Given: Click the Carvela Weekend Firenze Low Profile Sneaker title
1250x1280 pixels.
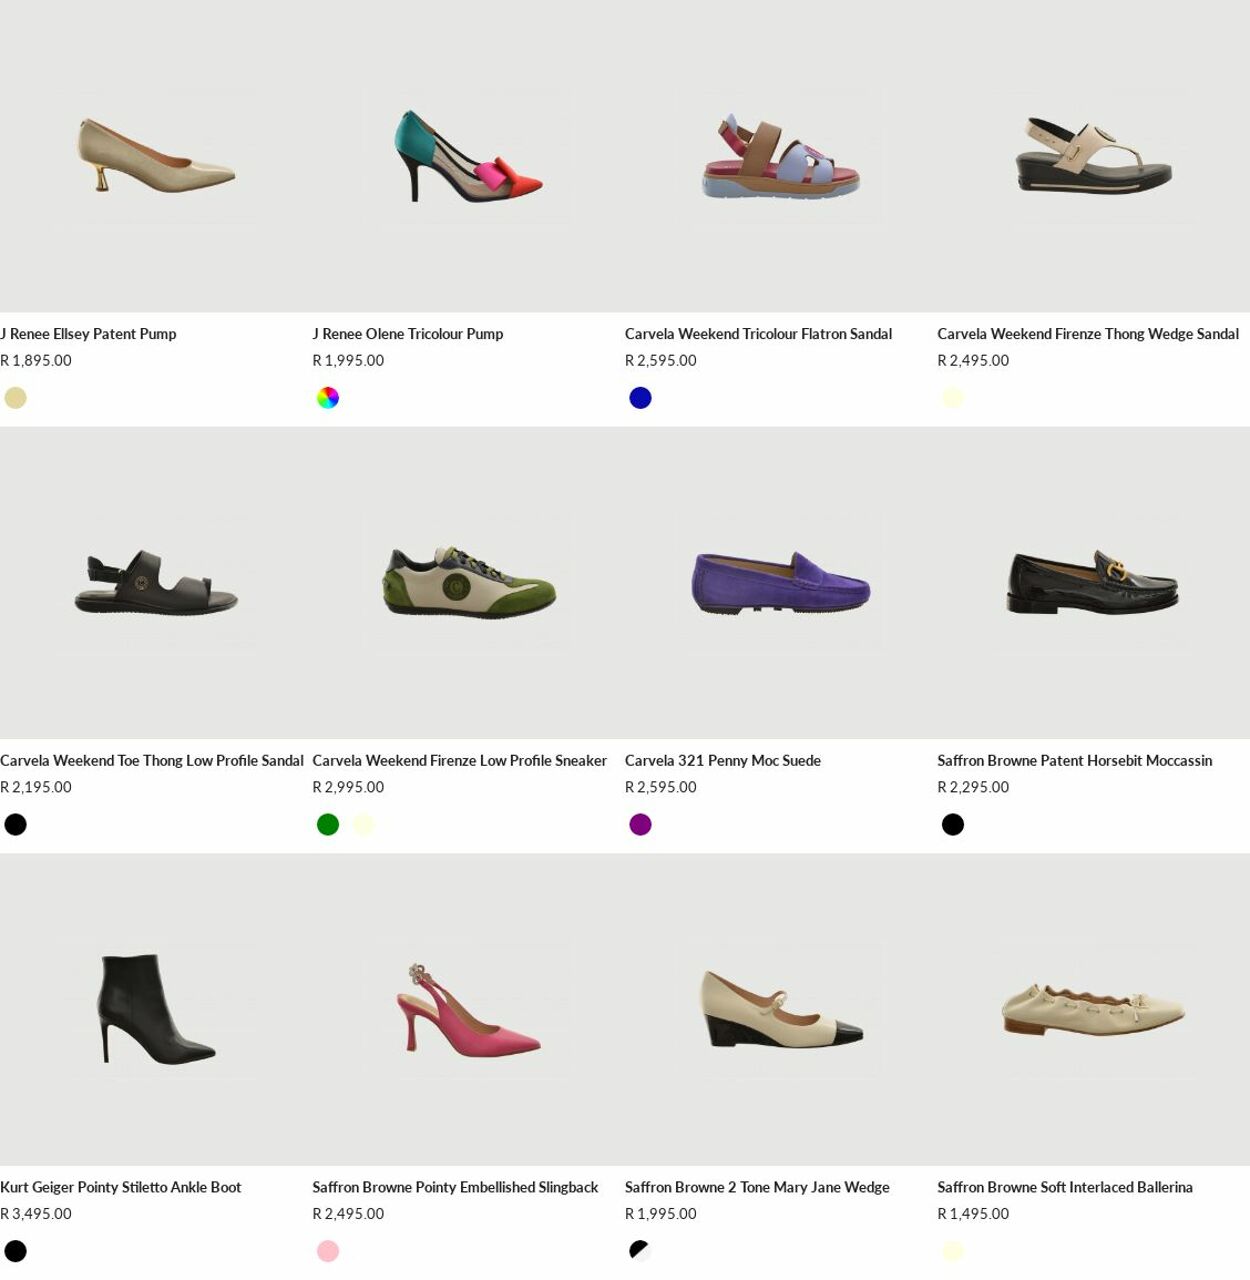Looking at the screenshot, I should pyautogui.click(x=460, y=761).
